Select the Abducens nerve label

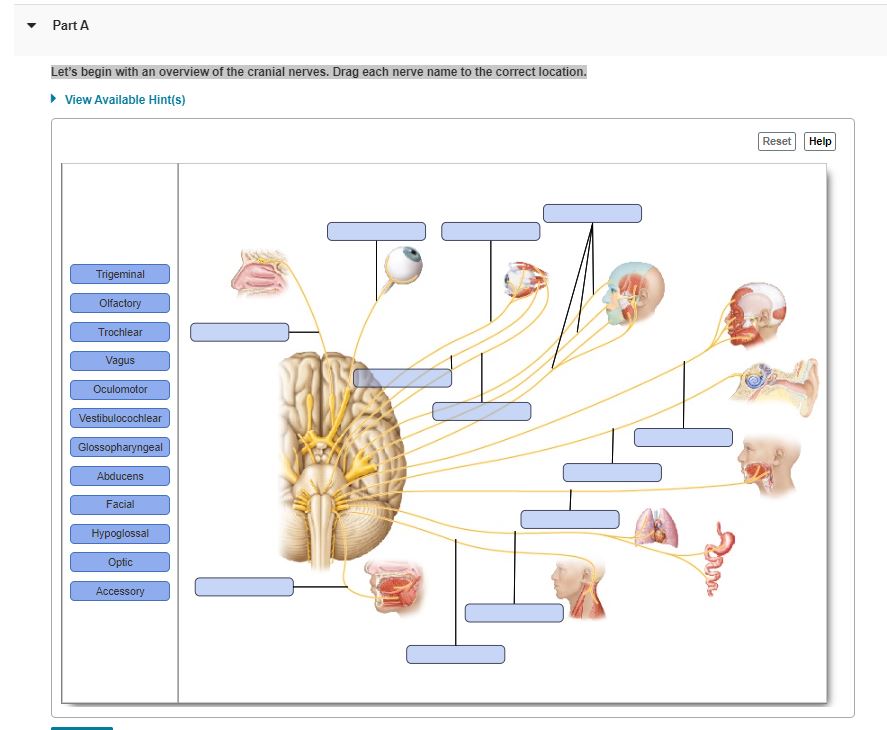[x=120, y=476]
